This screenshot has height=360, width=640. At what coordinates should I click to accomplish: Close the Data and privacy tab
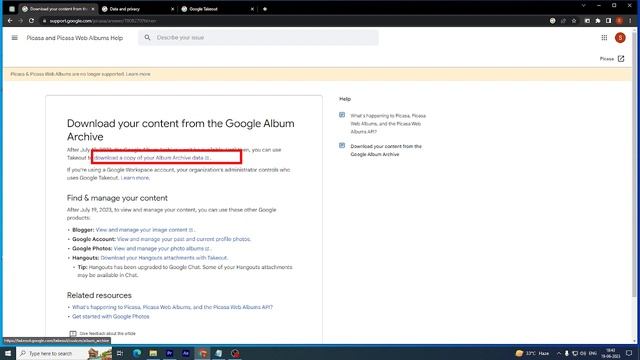point(172,9)
